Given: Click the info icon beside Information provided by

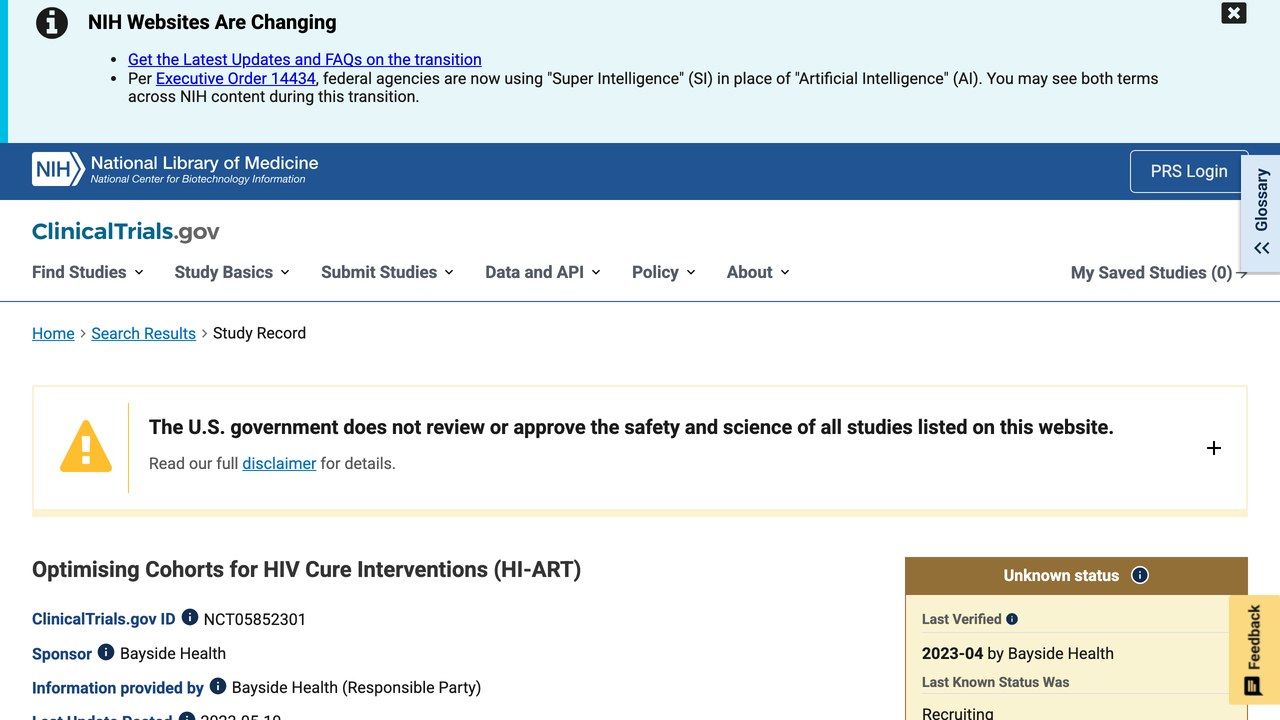Looking at the screenshot, I should [218, 686].
